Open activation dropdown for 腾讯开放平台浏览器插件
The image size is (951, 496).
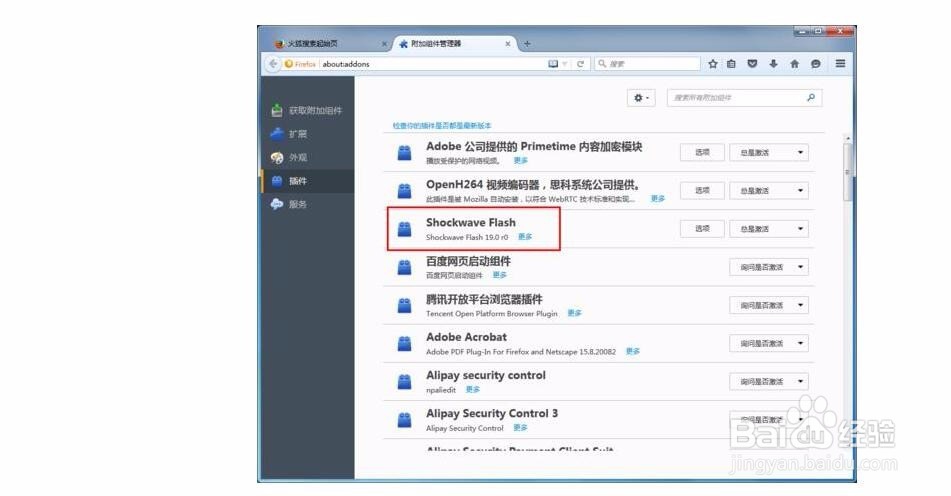(769, 305)
